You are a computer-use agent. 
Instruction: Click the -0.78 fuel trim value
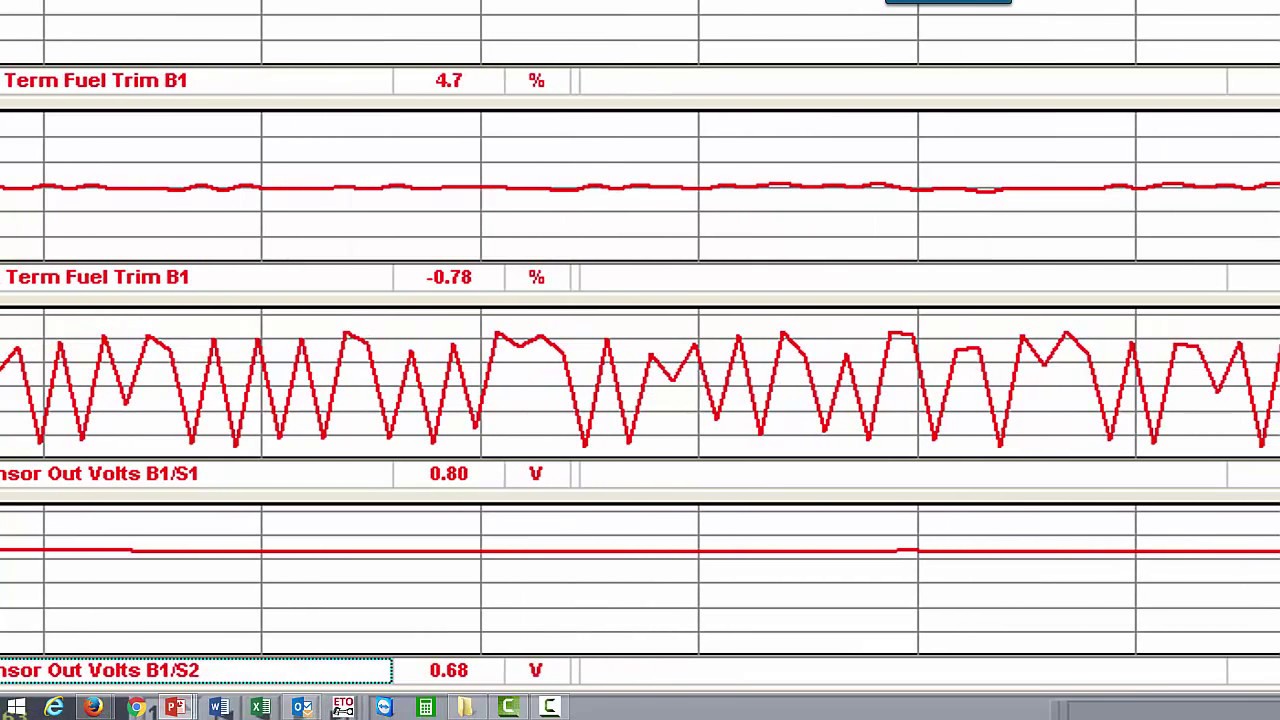[449, 277]
